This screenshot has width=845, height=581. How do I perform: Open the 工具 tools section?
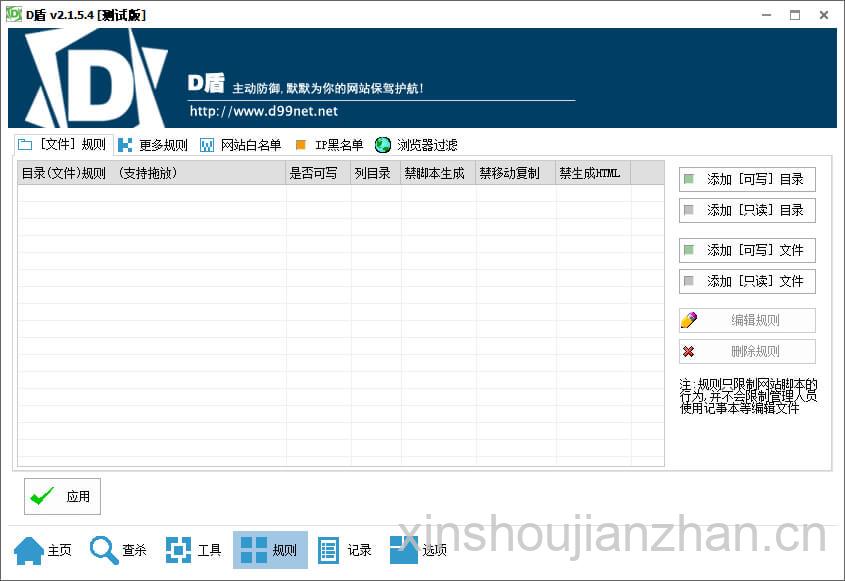(x=193, y=550)
